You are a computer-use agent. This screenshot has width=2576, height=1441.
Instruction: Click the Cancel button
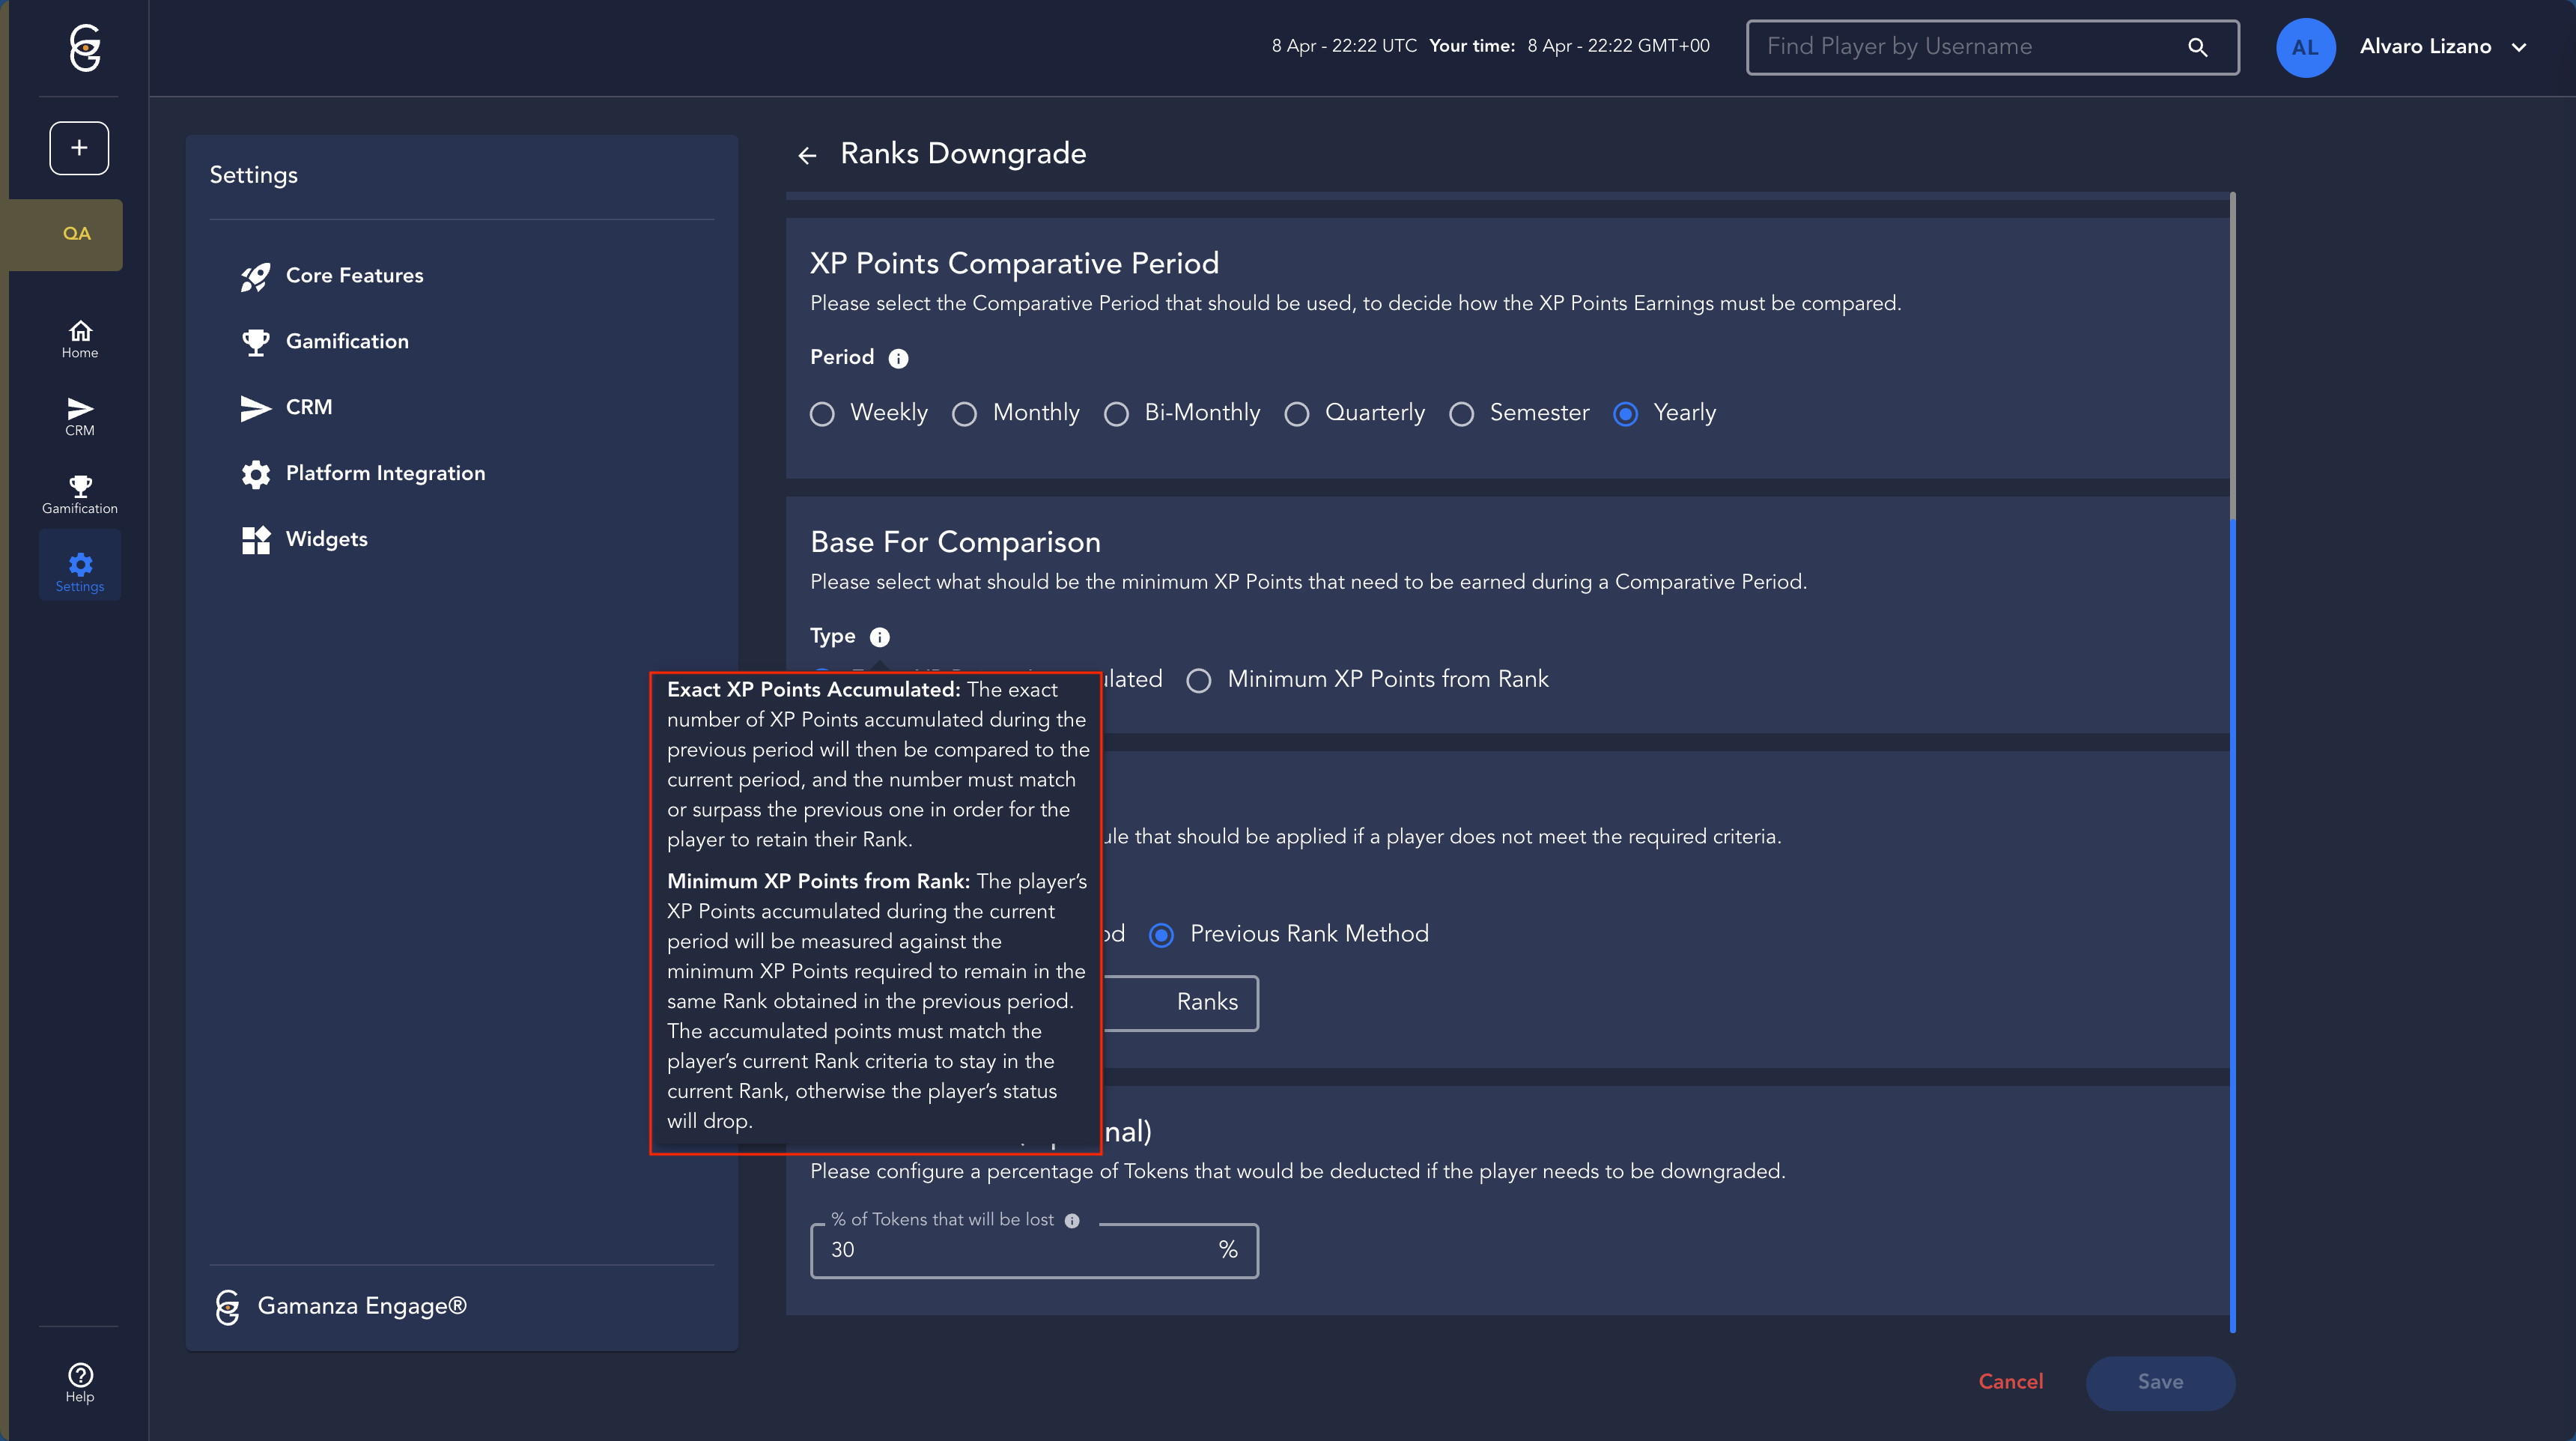coord(2010,1381)
